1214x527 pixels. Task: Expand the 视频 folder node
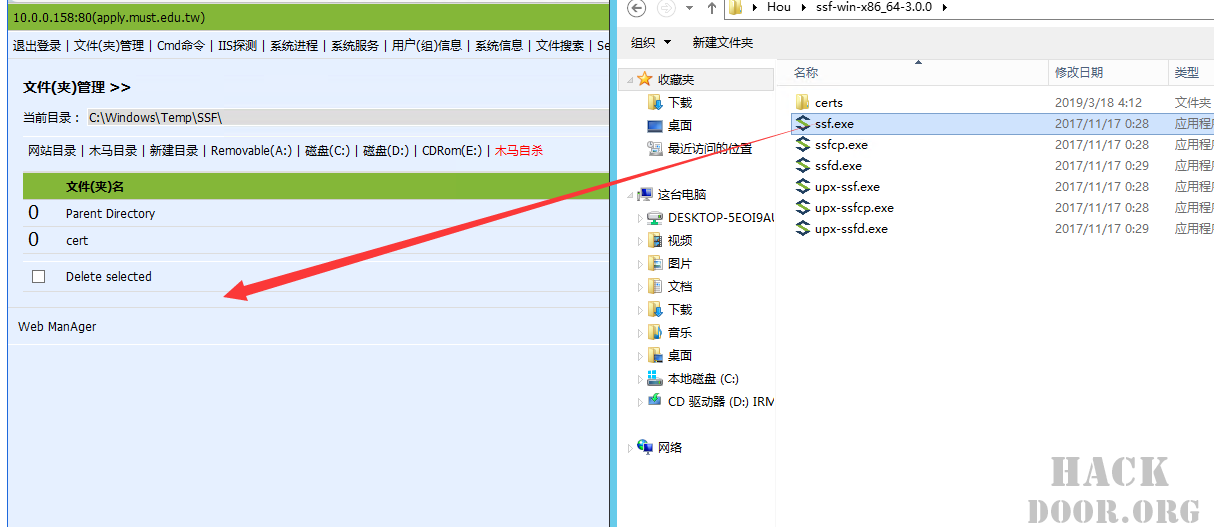tap(641, 241)
